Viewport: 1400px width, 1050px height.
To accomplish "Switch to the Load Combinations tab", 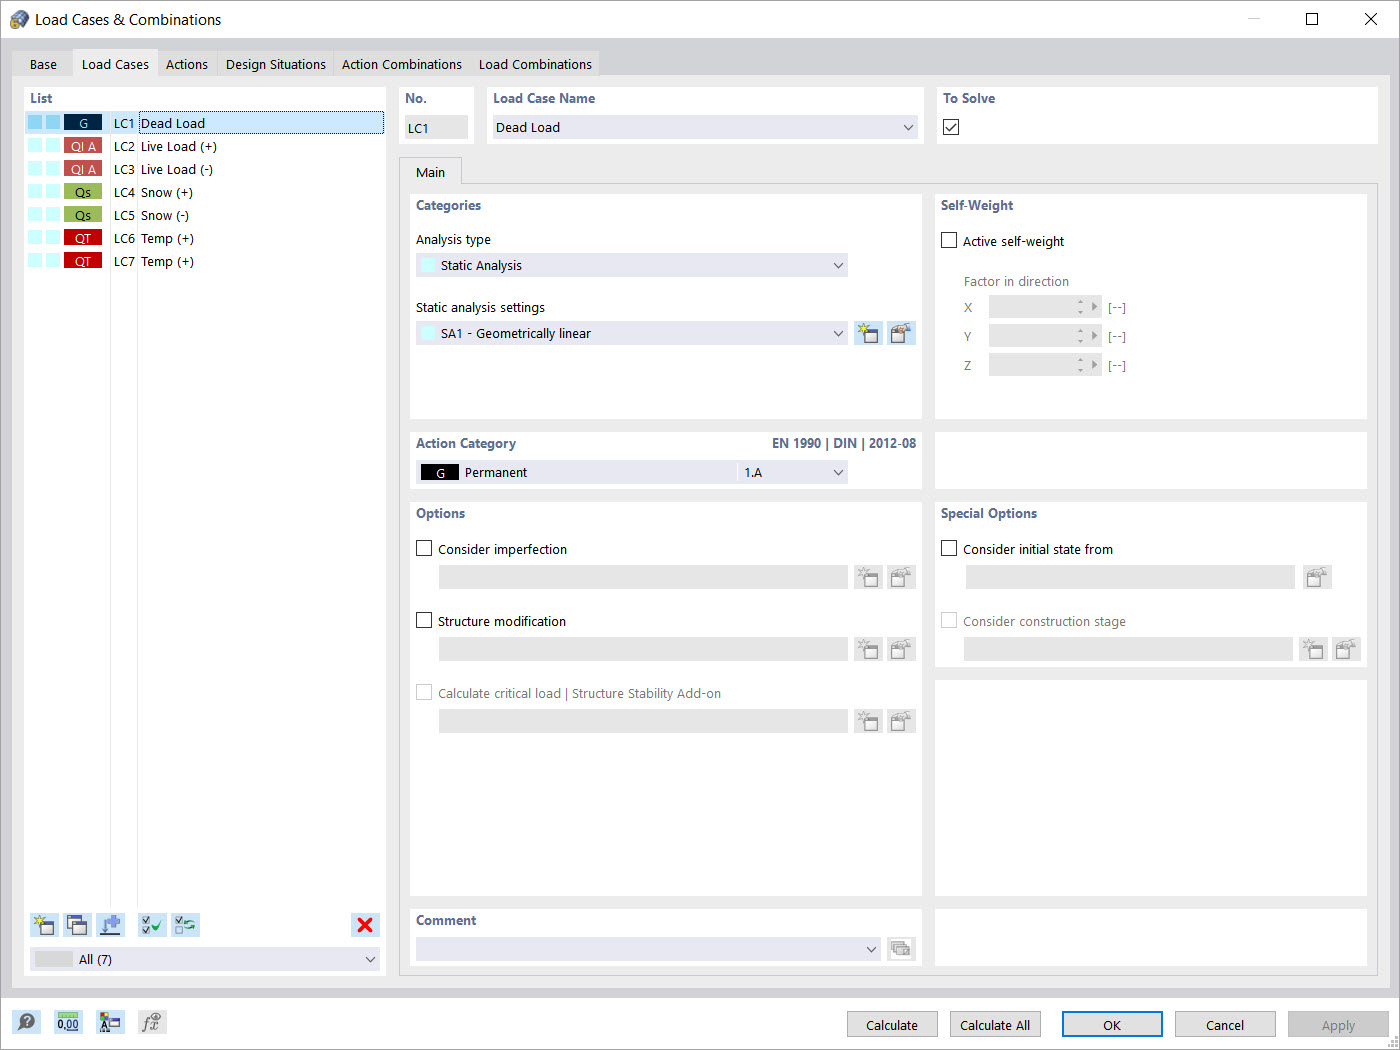I will coord(535,63).
